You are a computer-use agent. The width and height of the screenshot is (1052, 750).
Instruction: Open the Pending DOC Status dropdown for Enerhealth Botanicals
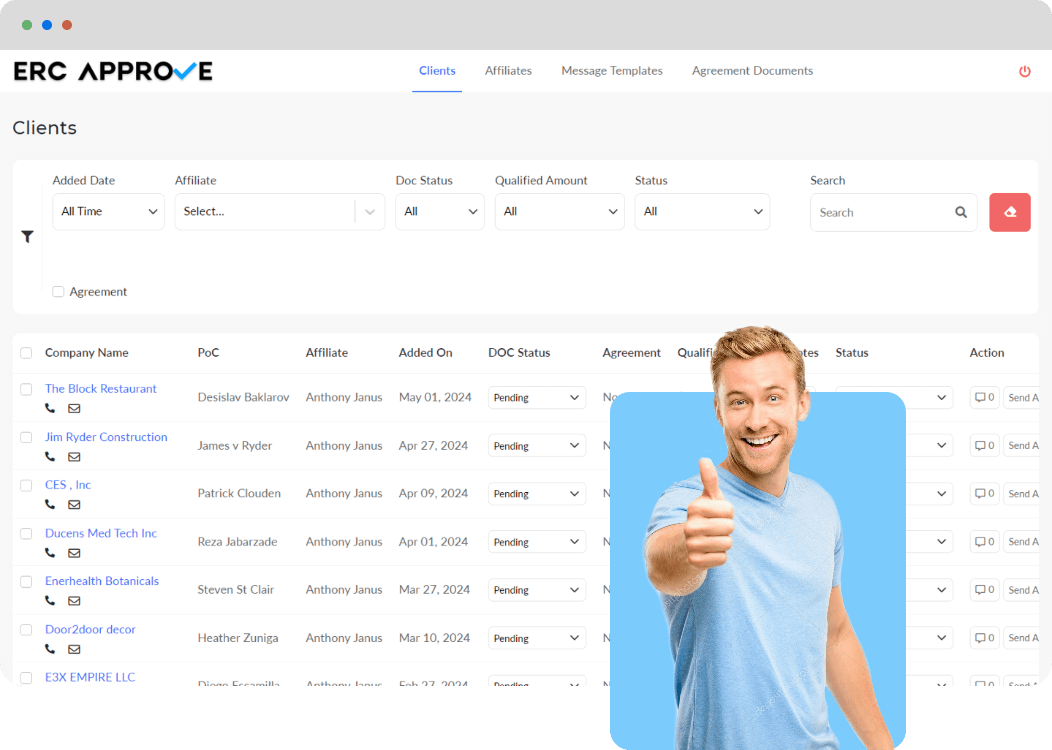pyautogui.click(x=537, y=589)
